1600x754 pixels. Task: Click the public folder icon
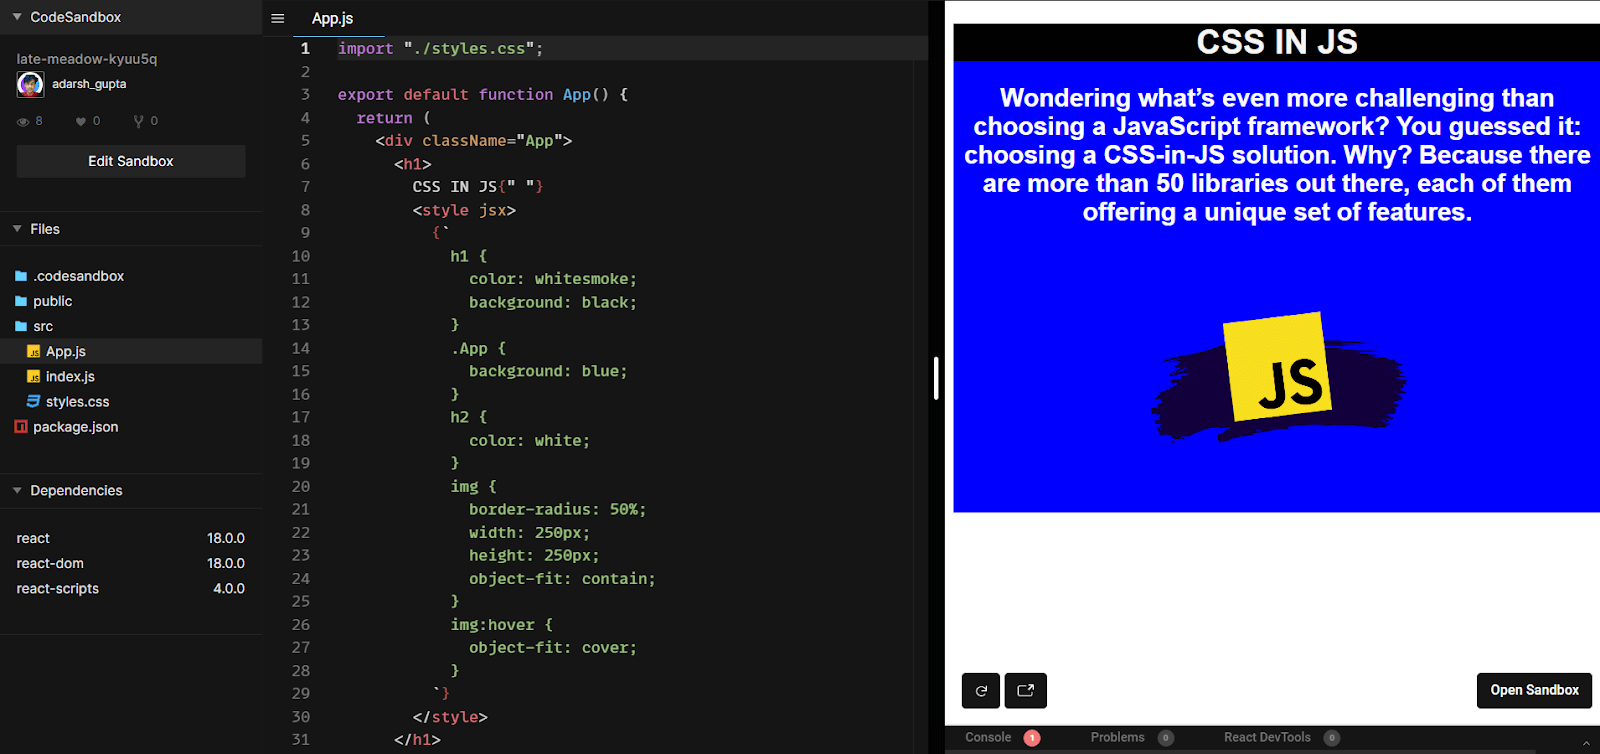tap(21, 301)
